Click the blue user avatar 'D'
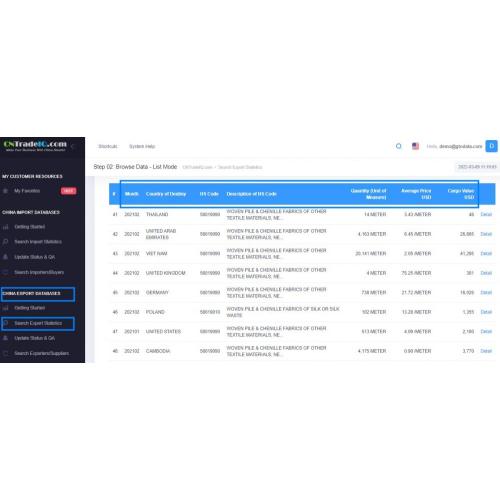Image resolution: width=500 pixels, height=500 pixels. coord(491,146)
